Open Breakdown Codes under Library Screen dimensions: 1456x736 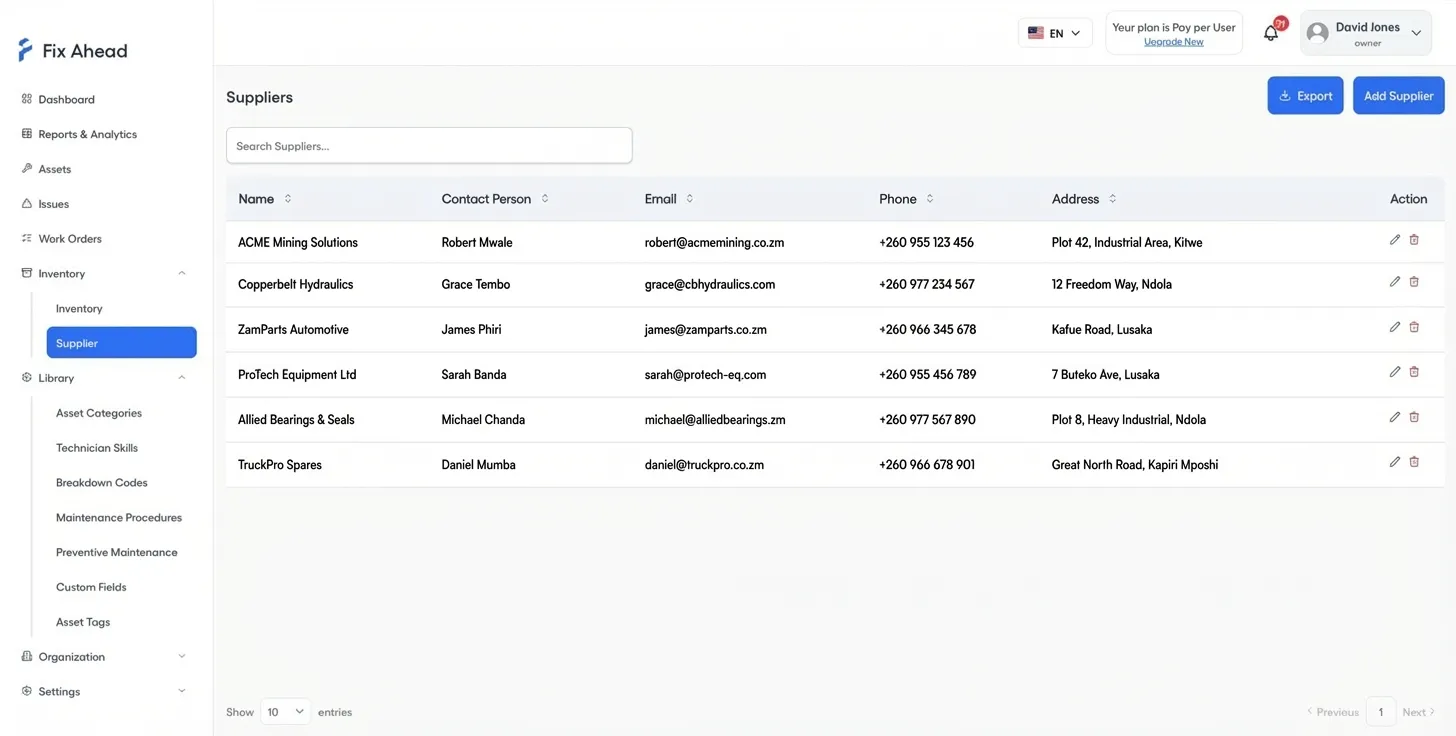[x=101, y=482]
